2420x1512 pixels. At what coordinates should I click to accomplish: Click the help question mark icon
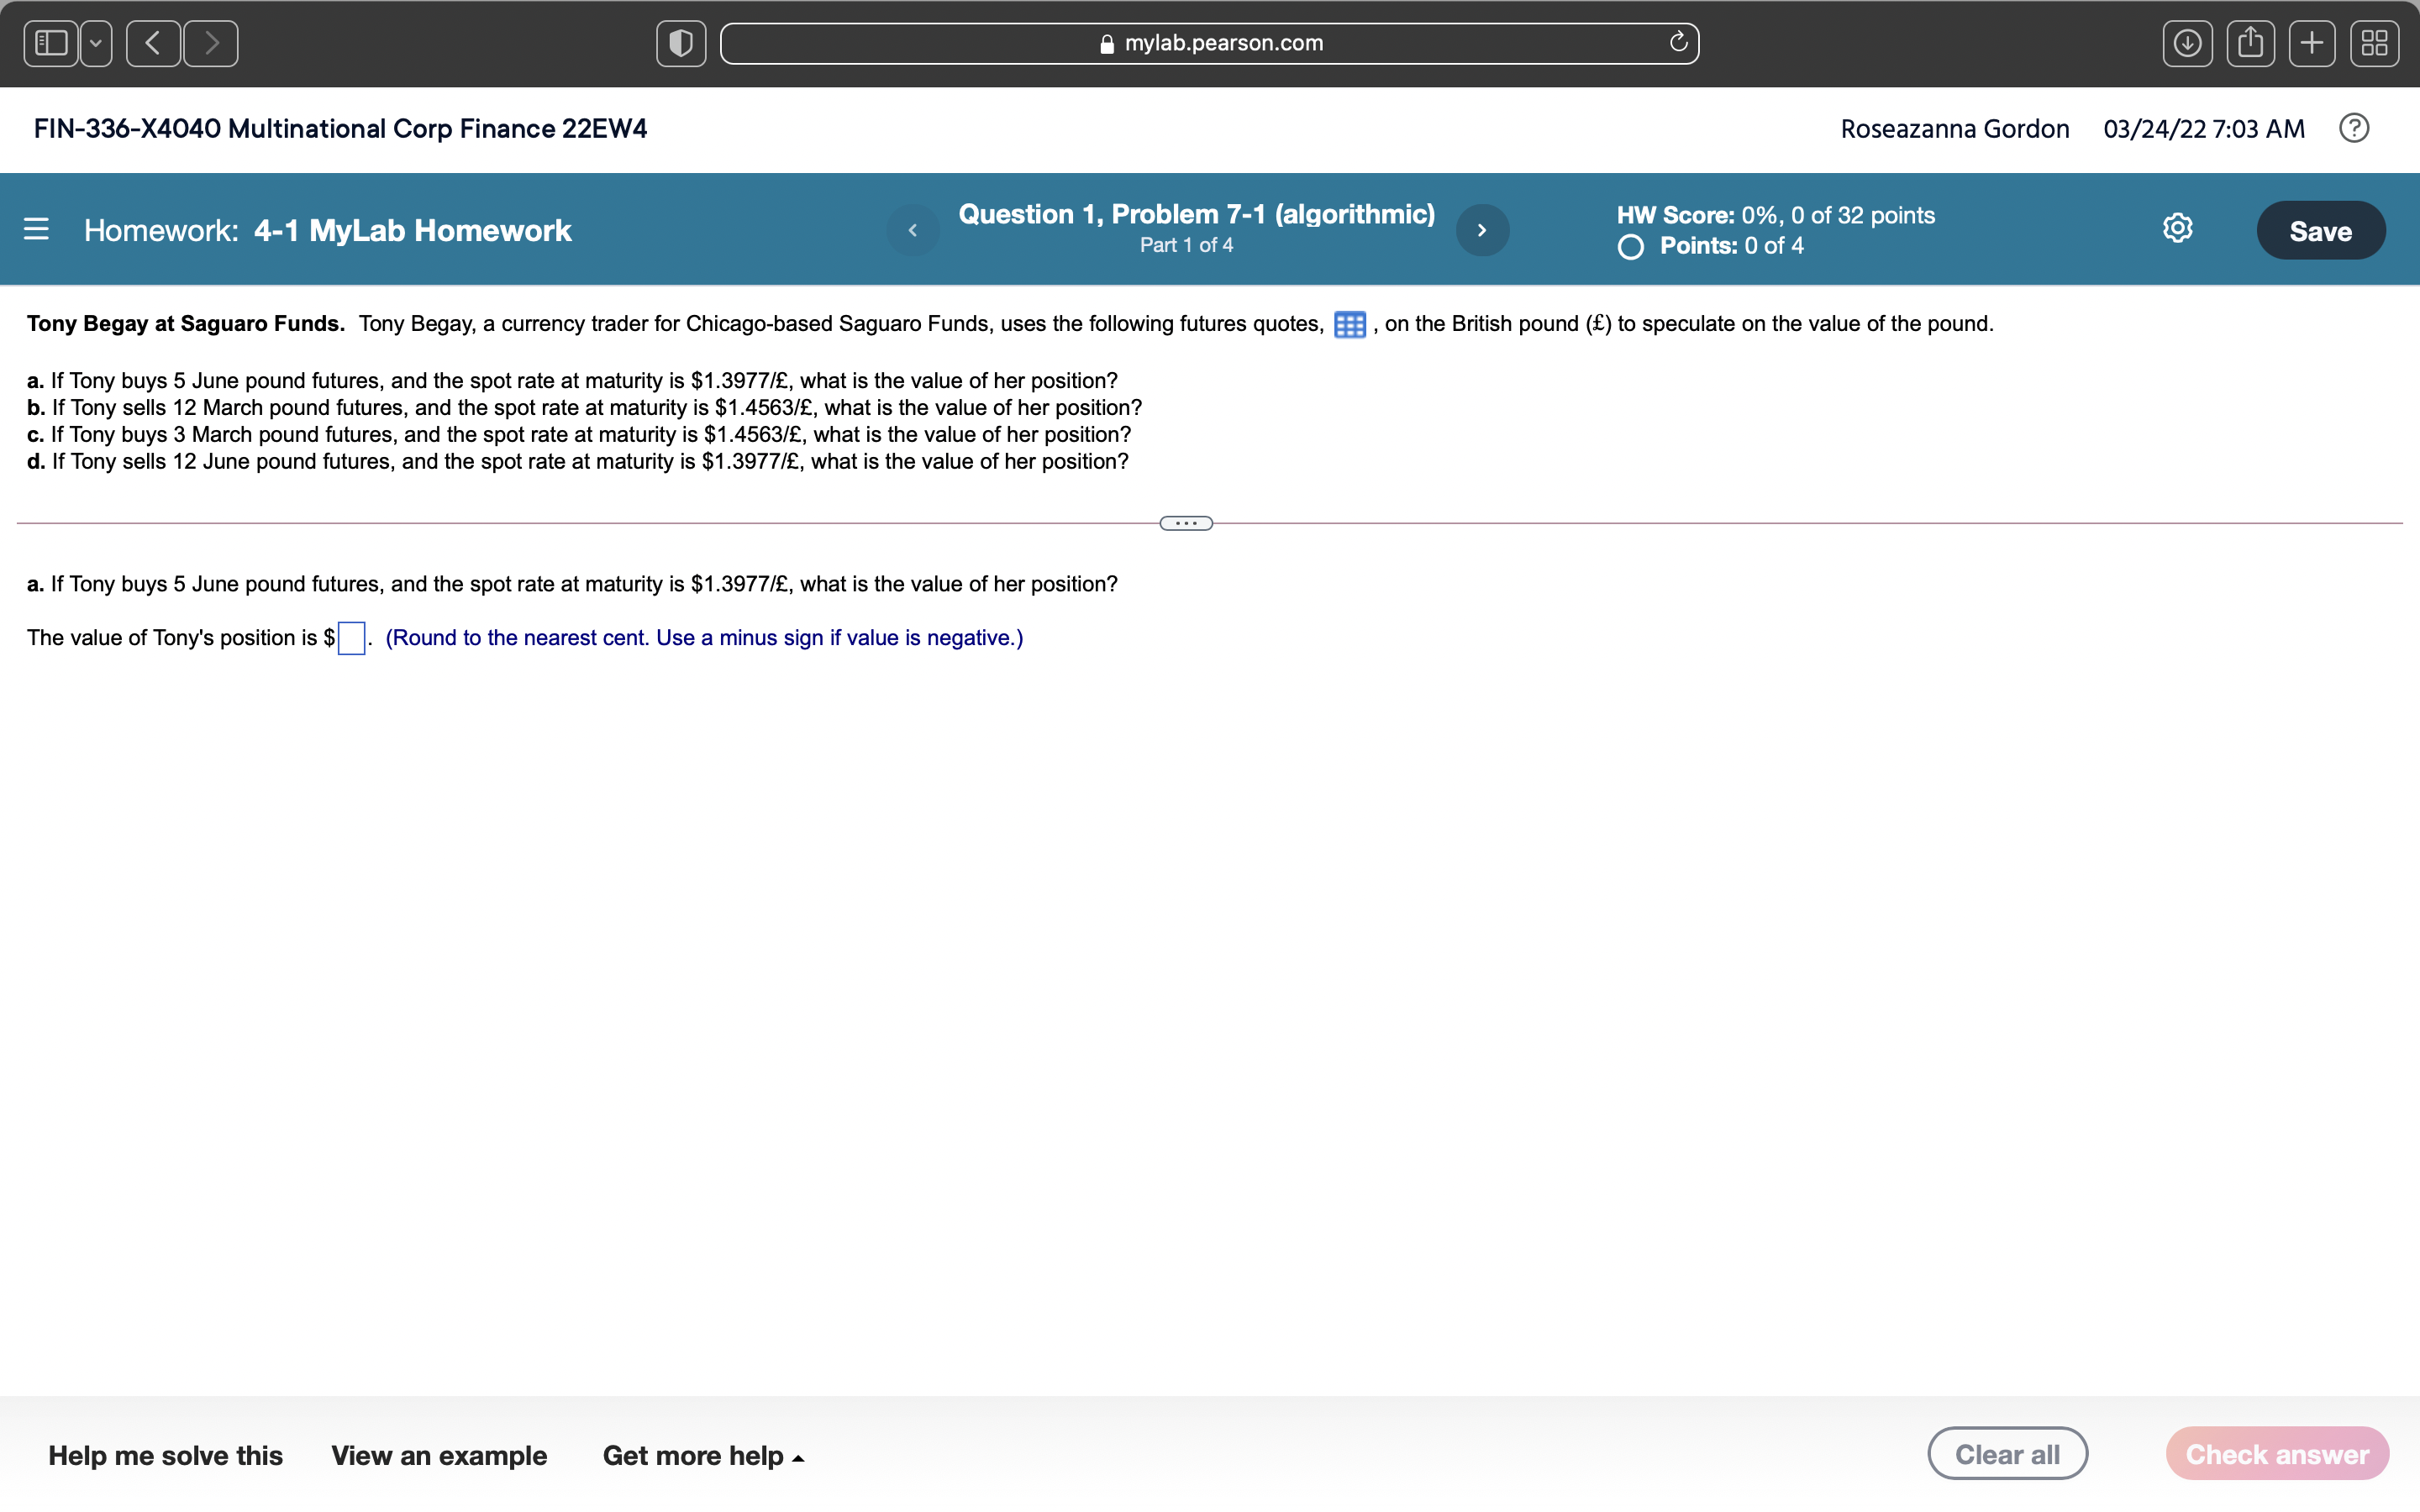(x=2353, y=129)
